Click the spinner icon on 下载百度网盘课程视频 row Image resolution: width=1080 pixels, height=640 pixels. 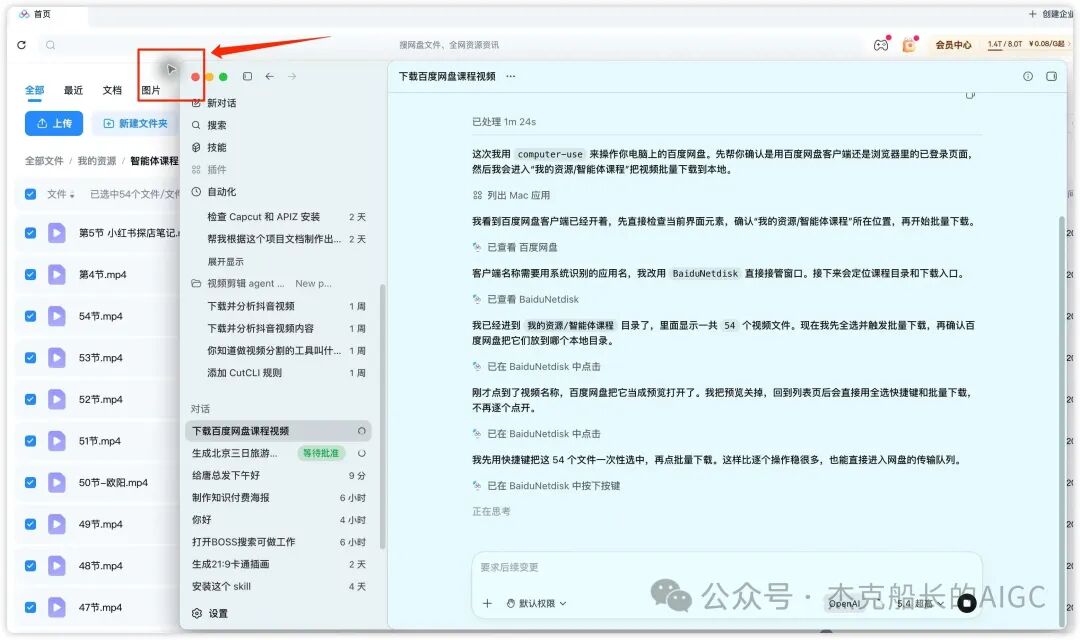pos(362,431)
